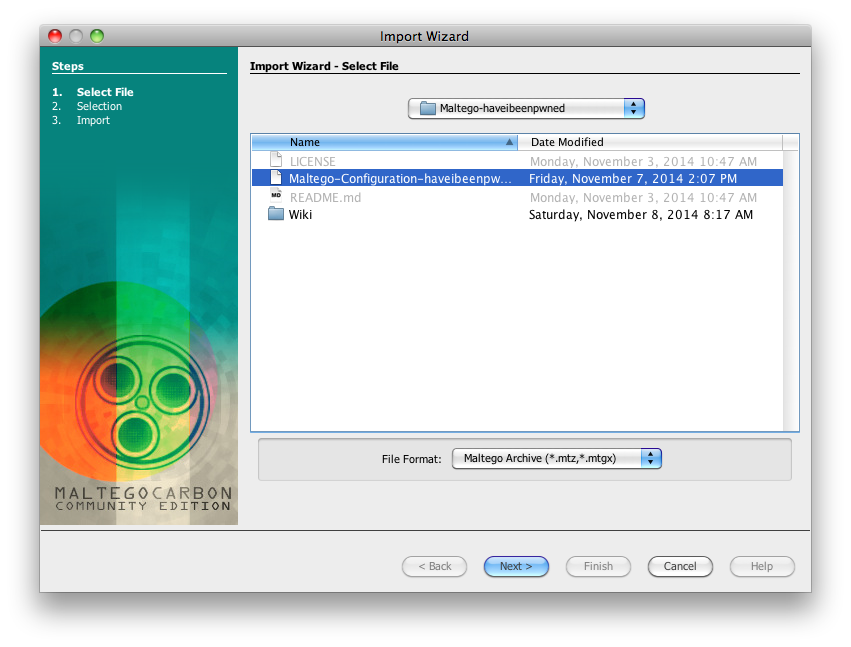Select Maltego-Configuration-haveibeenpw... file row

pyautogui.click(x=517, y=178)
